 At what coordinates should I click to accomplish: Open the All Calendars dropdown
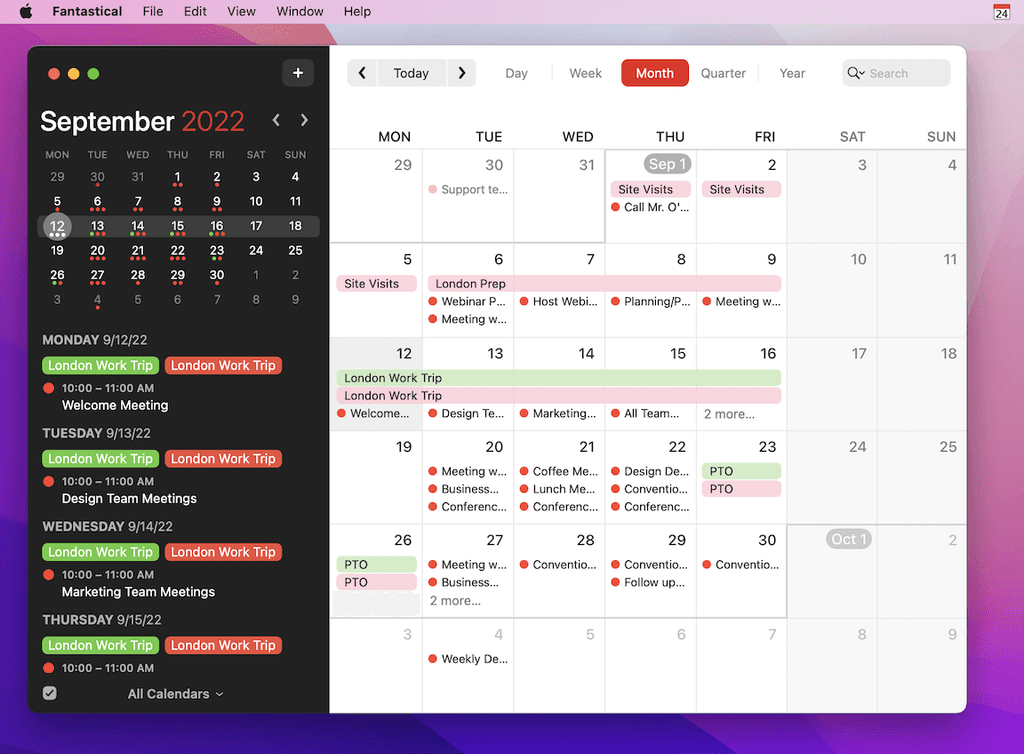pos(175,693)
